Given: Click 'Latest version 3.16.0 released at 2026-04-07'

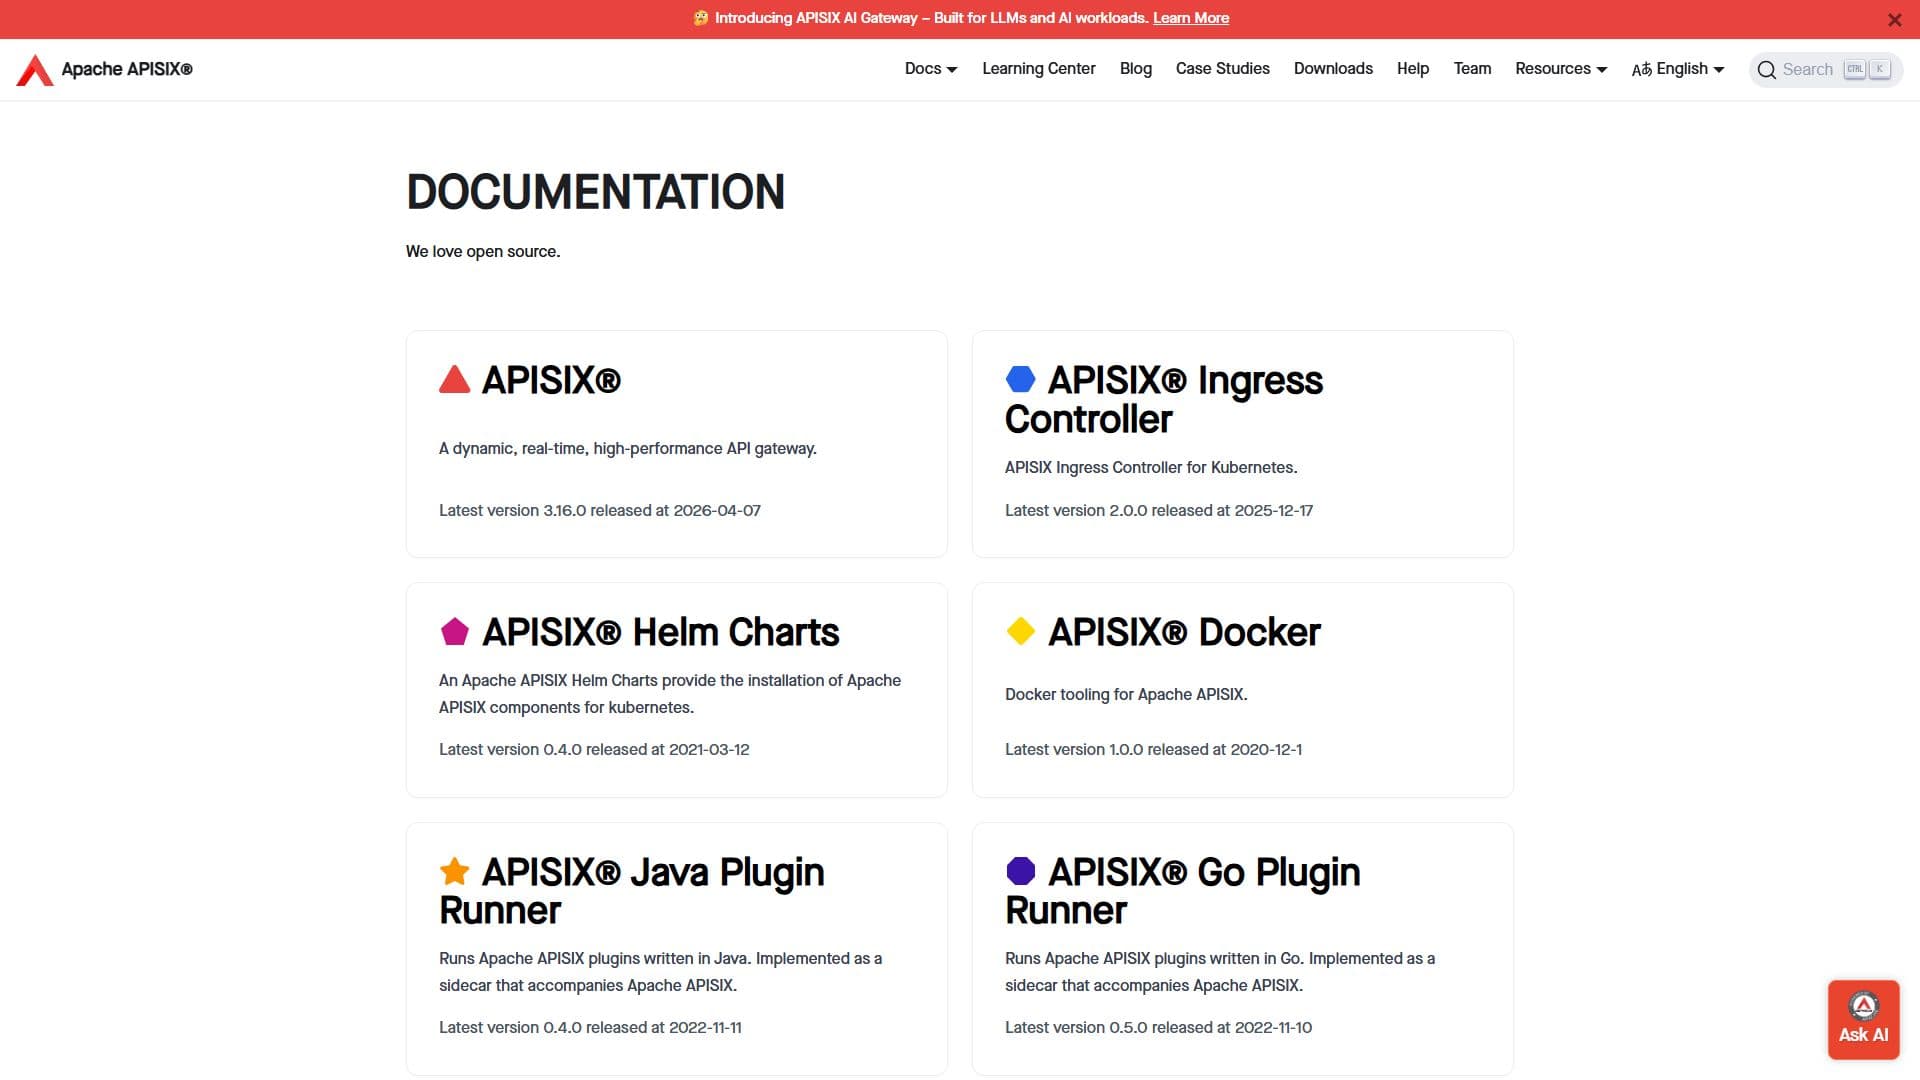Looking at the screenshot, I should coord(600,510).
